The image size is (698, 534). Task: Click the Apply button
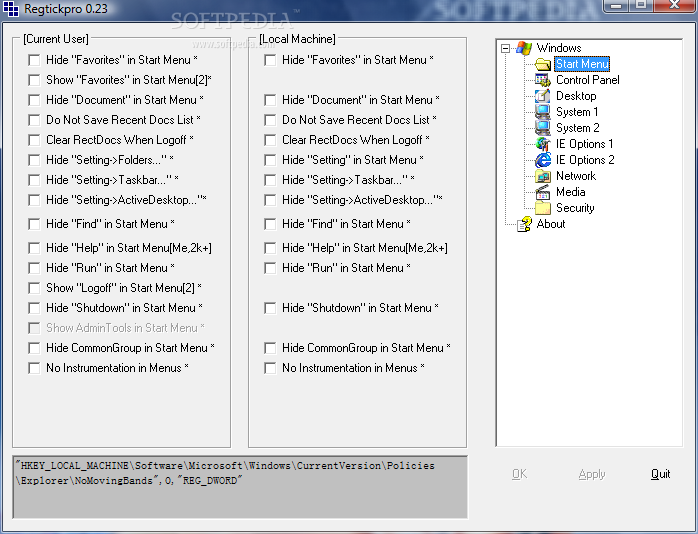click(592, 474)
